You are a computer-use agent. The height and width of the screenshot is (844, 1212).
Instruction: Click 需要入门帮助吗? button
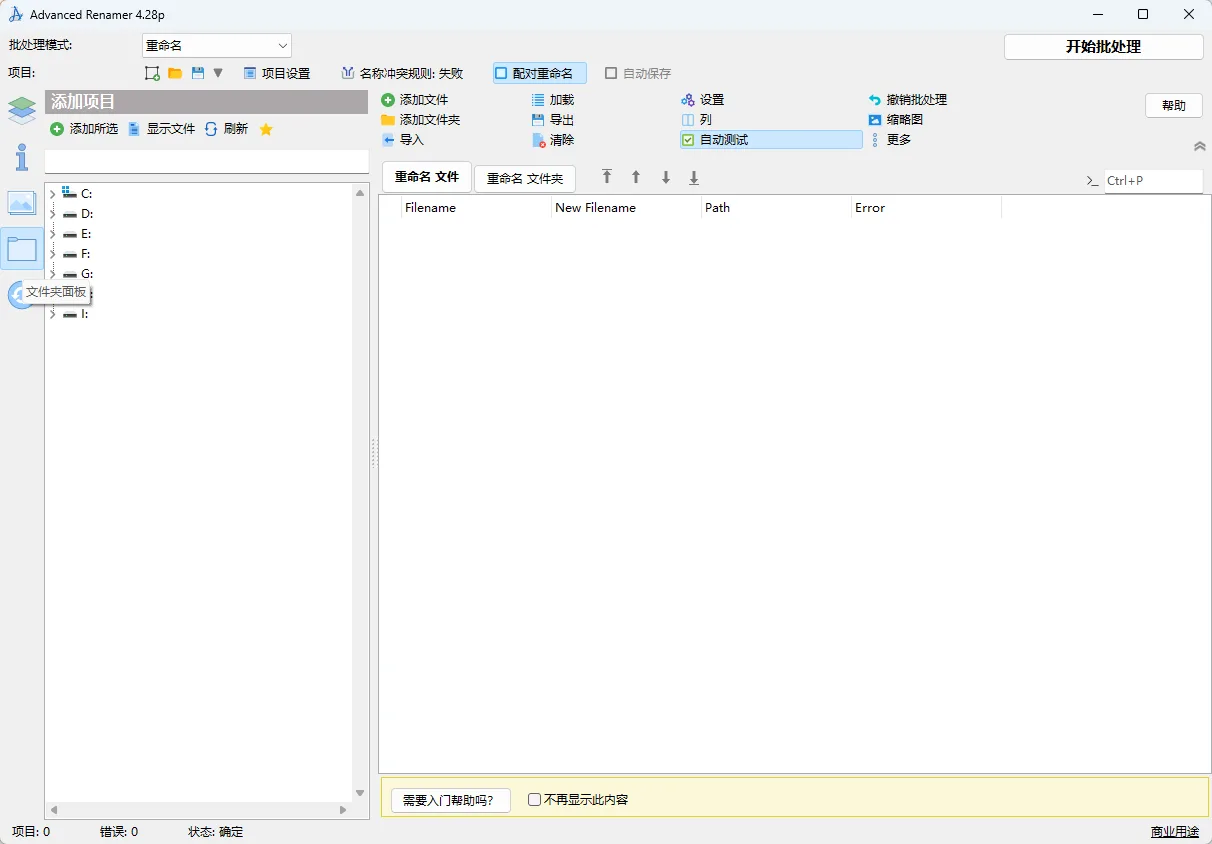450,800
